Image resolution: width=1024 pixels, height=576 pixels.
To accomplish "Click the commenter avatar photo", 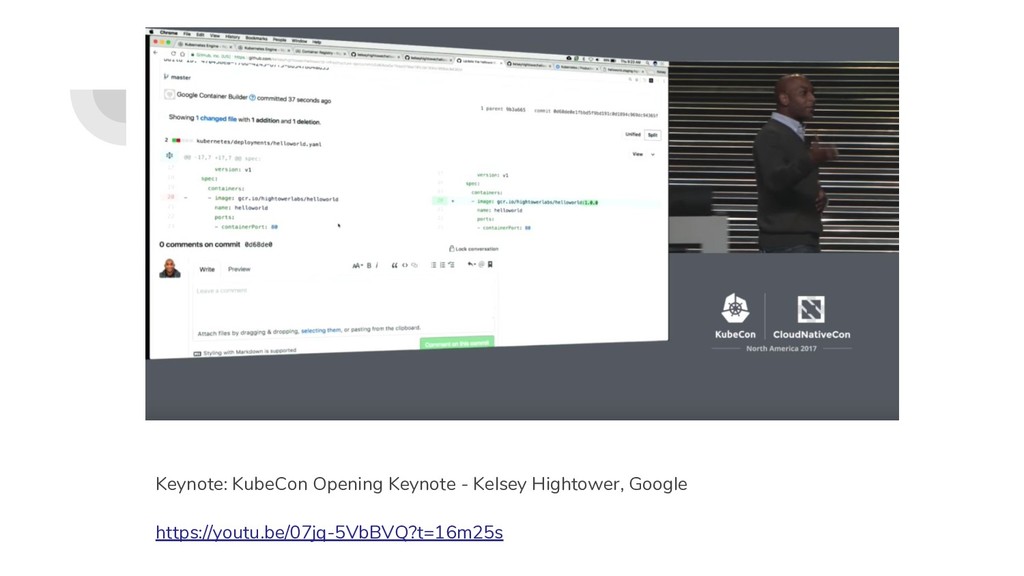I will [x=170, y=268].
